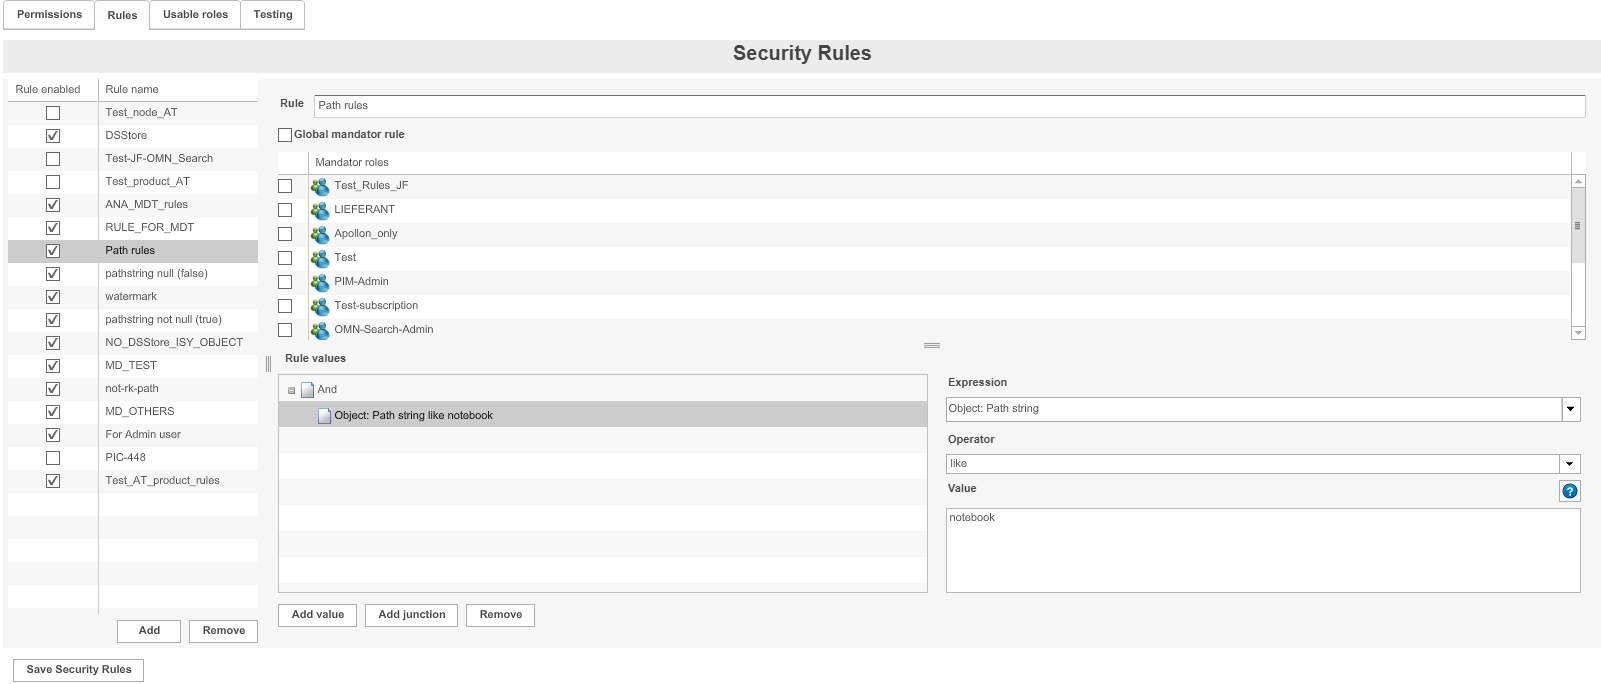The image size is (1601, 684).
Task: Click Save Security Rules button
Action: tap(79, 670)
